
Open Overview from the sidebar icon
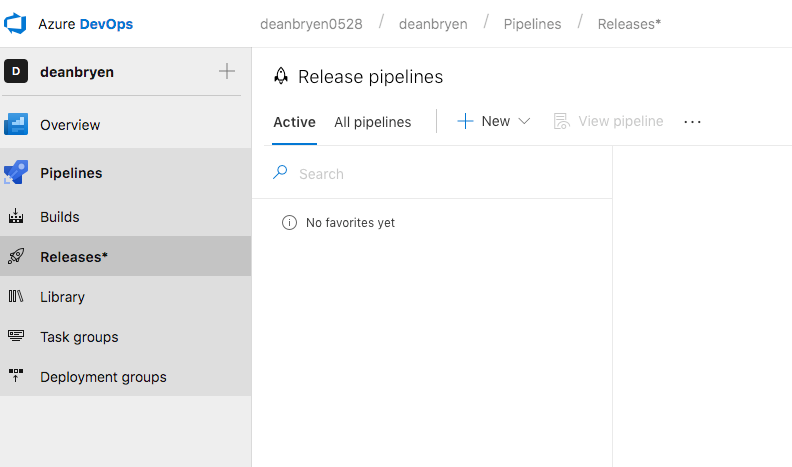coord(16,125)
